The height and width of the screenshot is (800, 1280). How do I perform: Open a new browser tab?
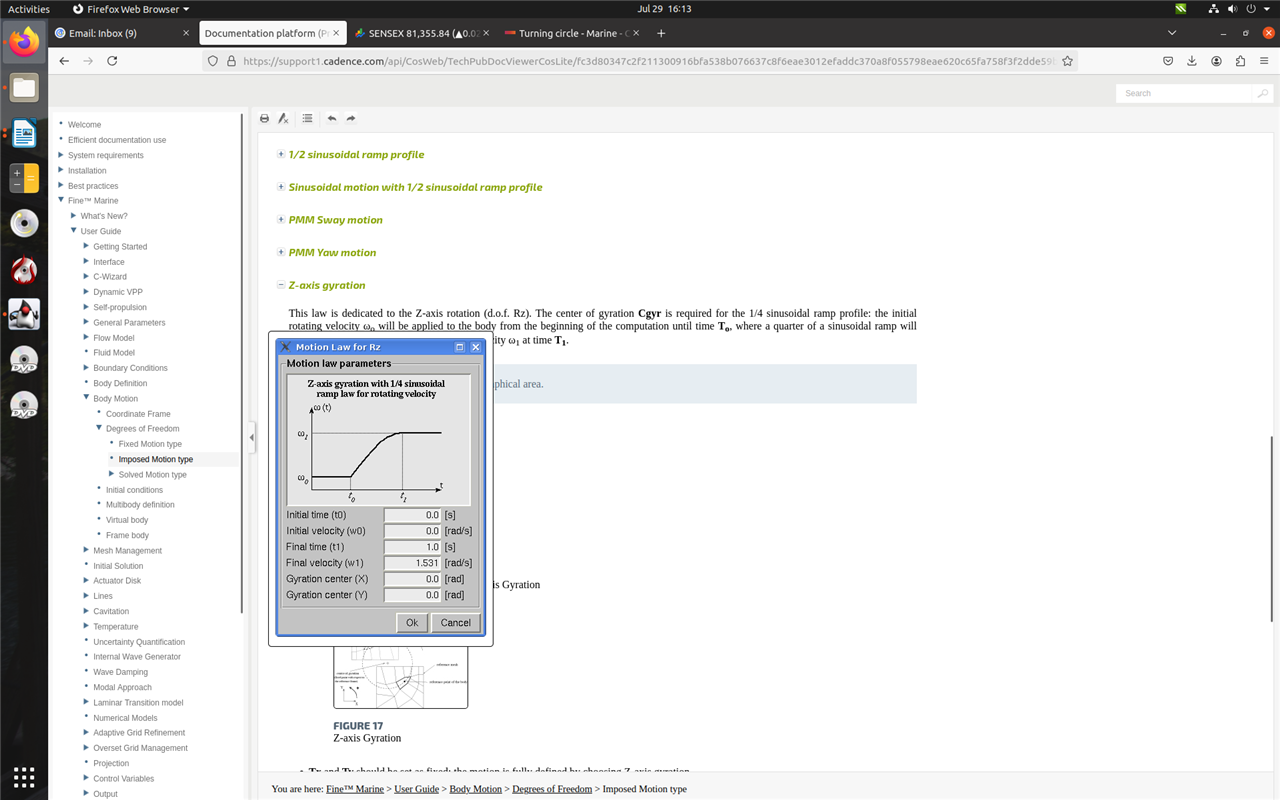[x=661, y=33]
